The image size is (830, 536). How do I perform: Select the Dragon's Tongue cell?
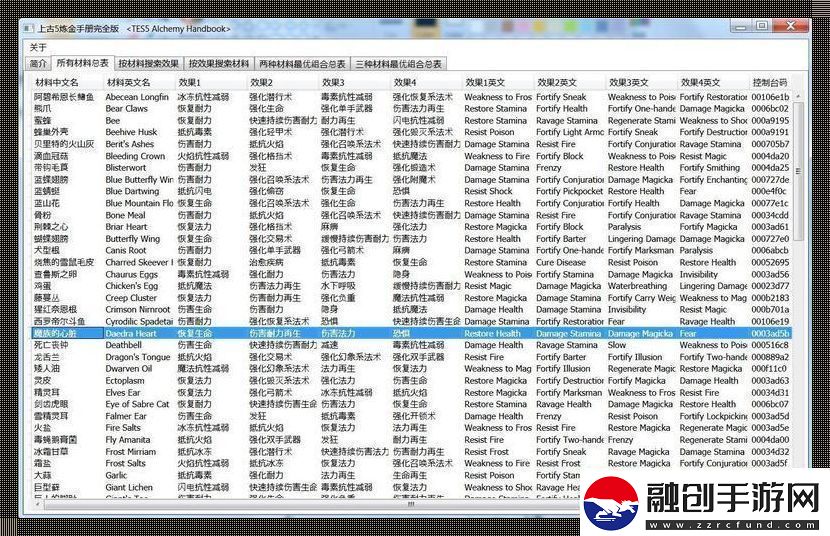click(x=139, y=357)
